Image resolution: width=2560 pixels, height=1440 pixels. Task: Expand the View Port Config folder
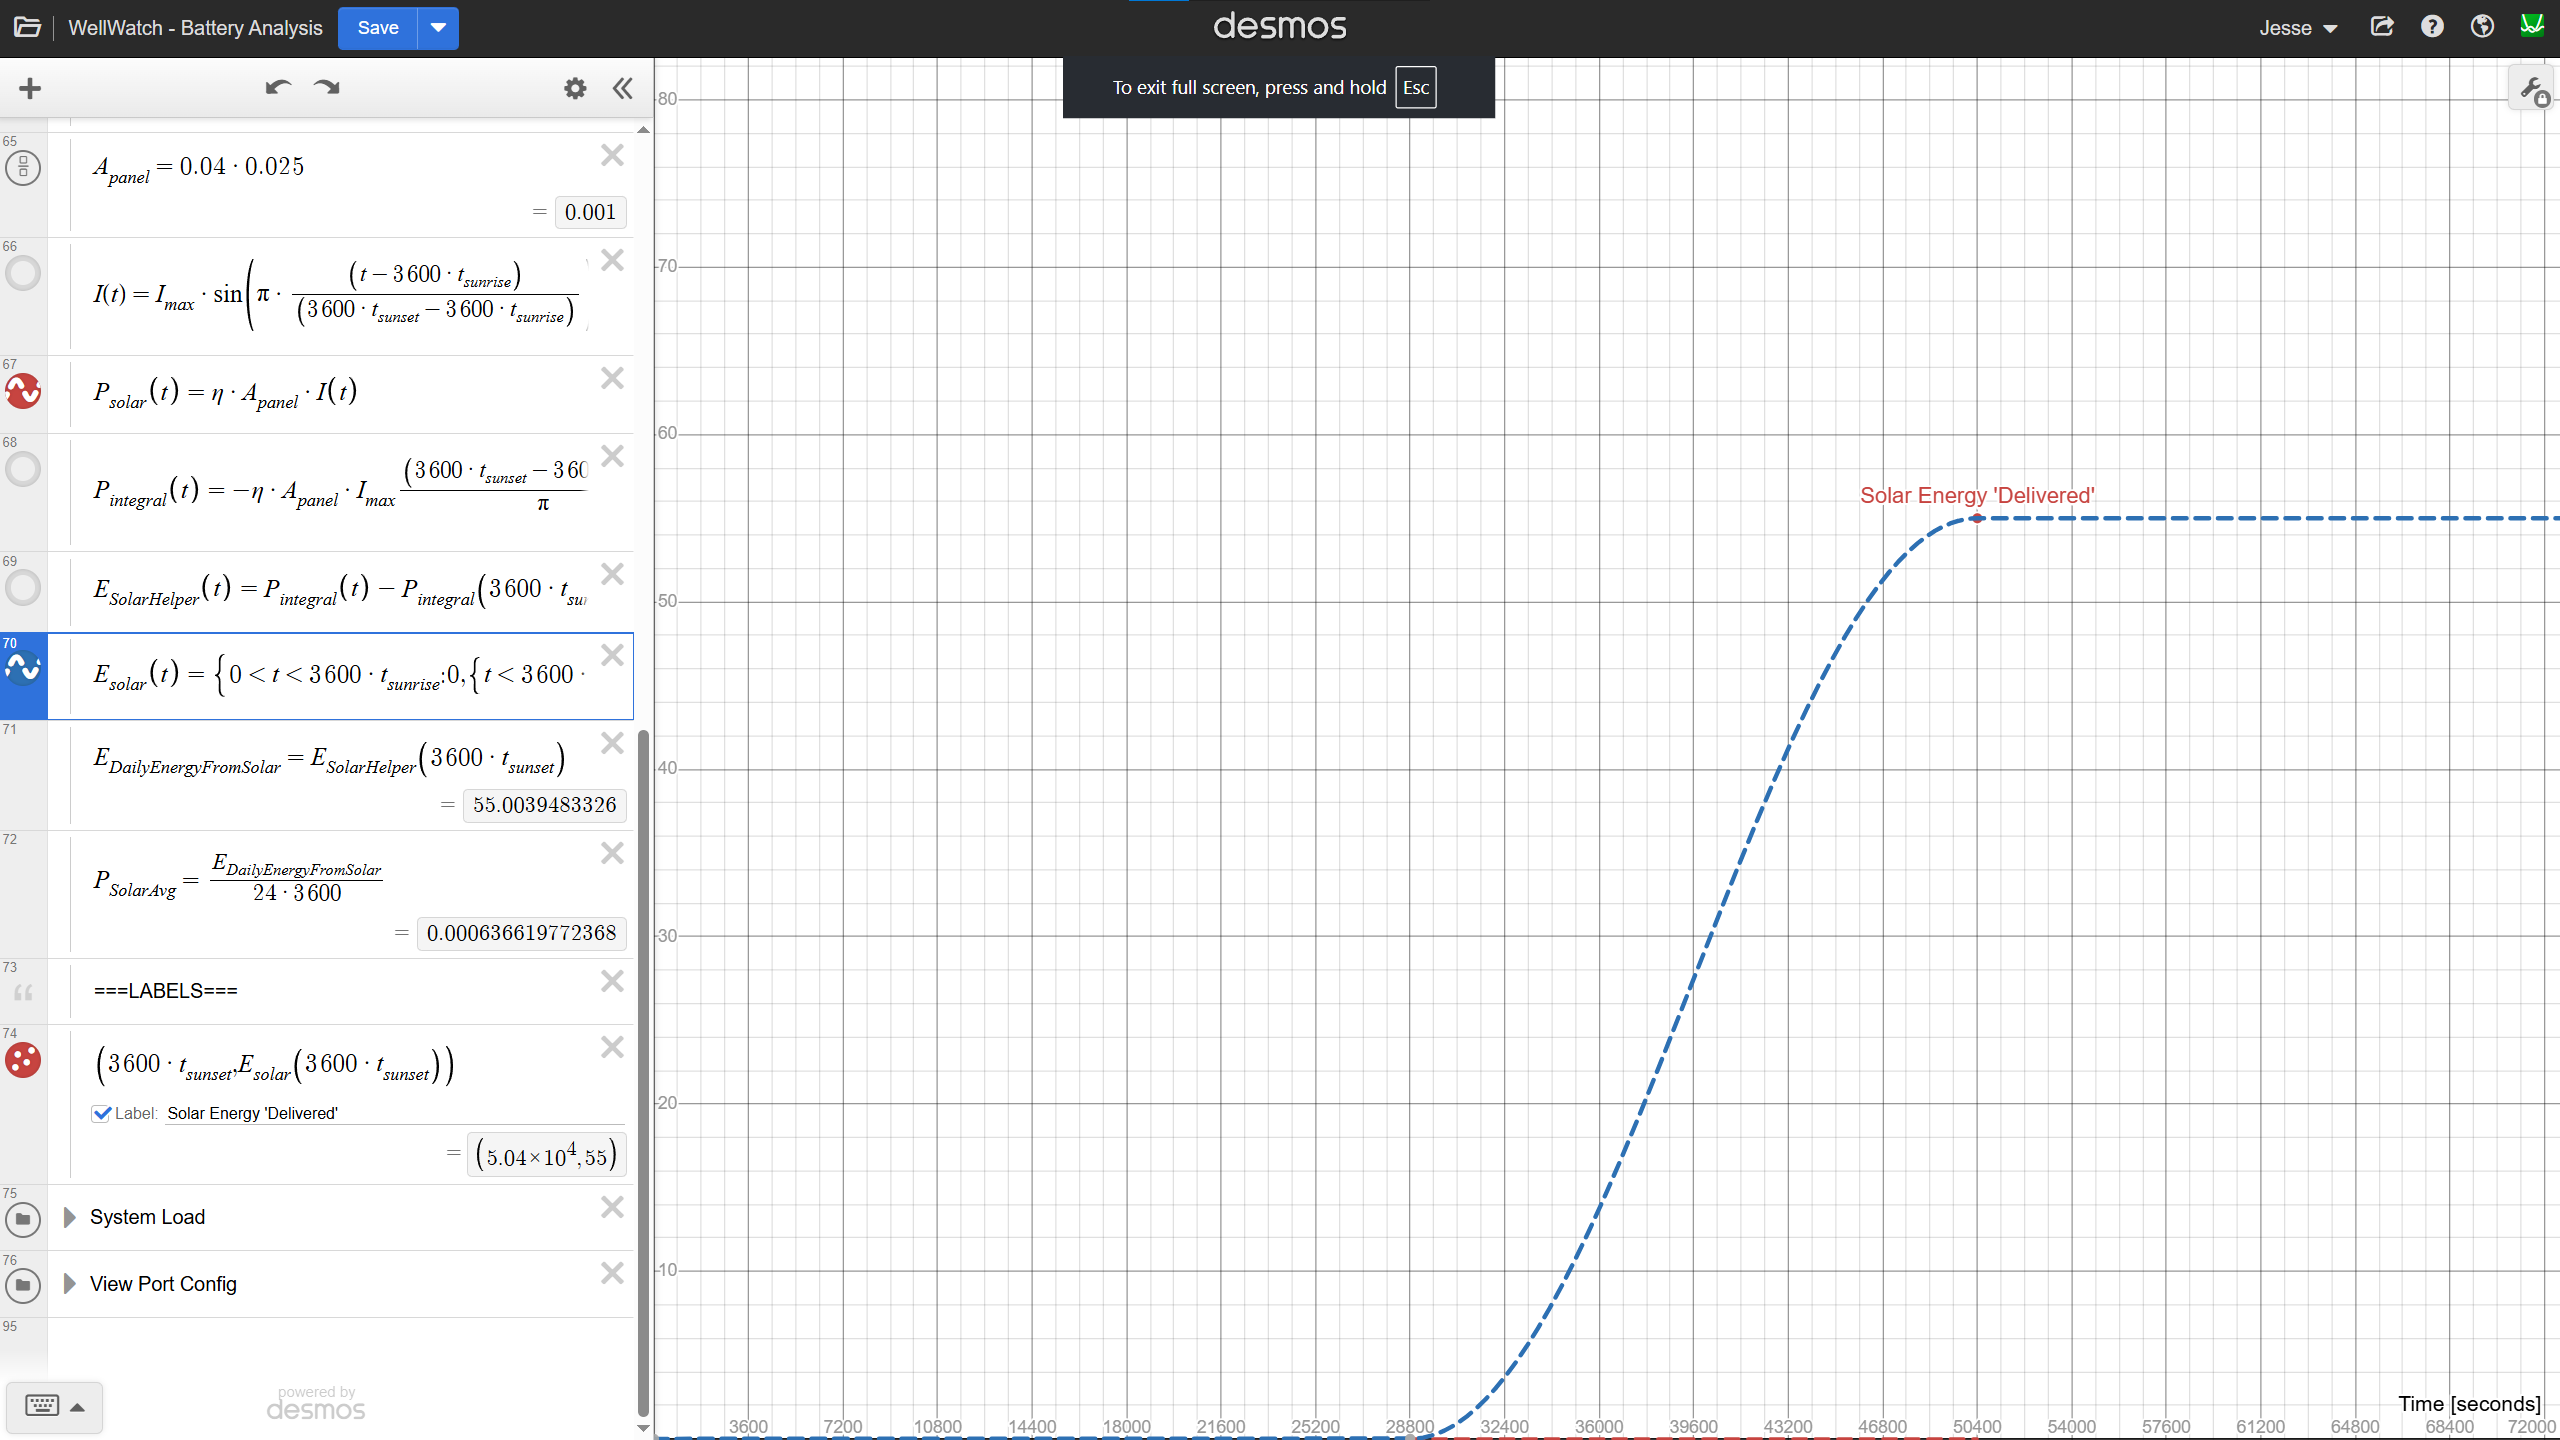70,1284
